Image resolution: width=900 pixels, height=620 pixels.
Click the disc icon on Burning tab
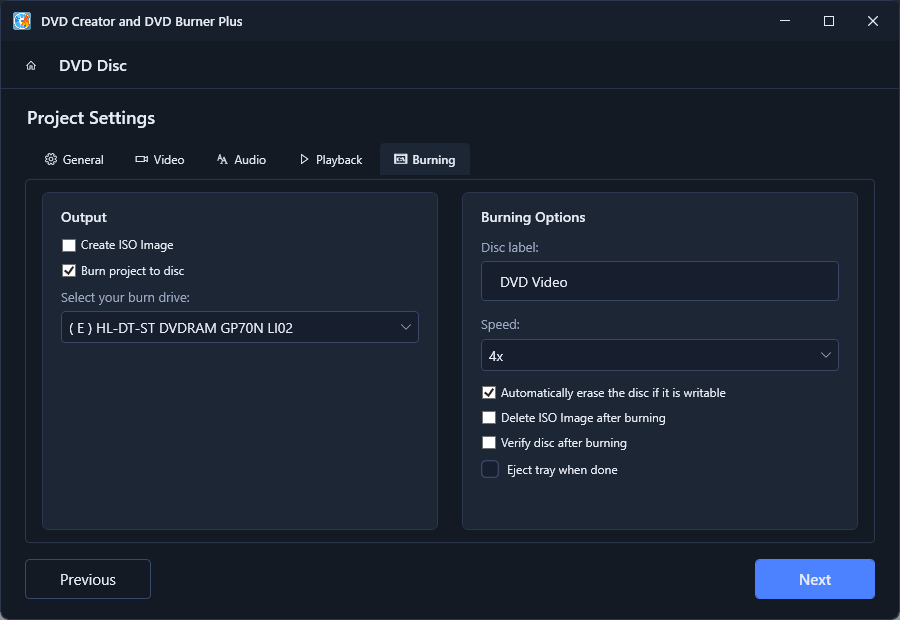point(400,159)
